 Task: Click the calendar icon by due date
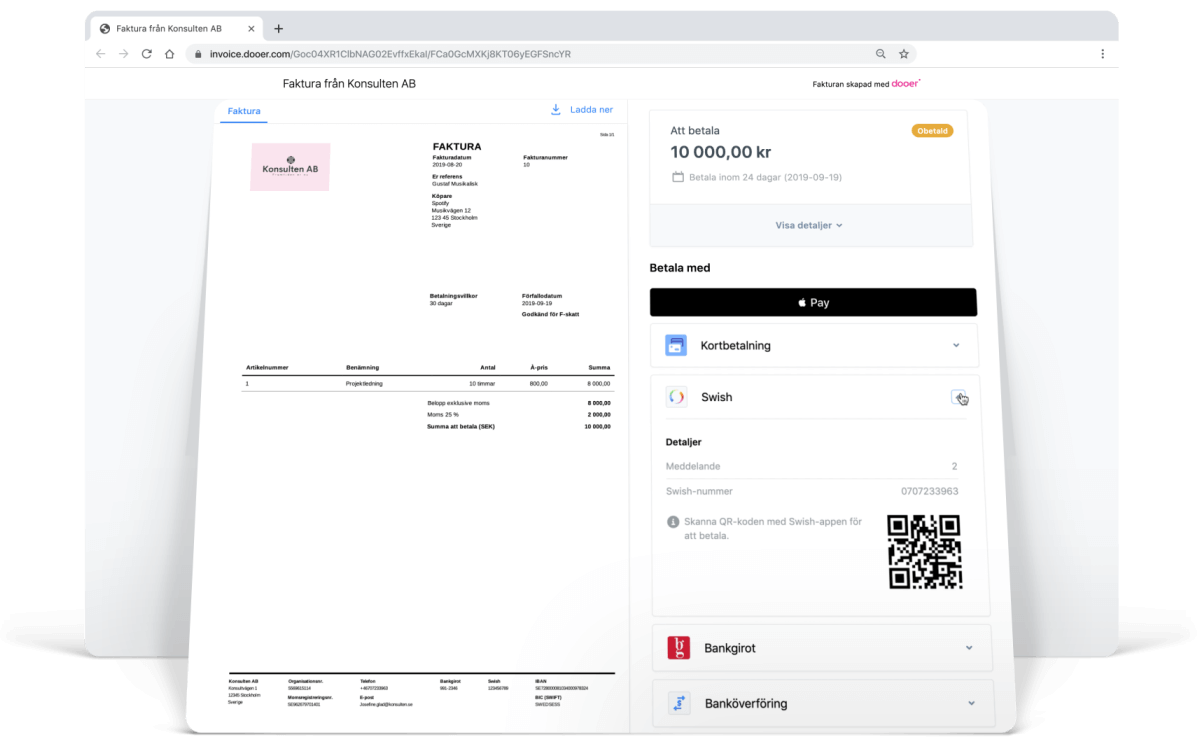pos(678,177)
